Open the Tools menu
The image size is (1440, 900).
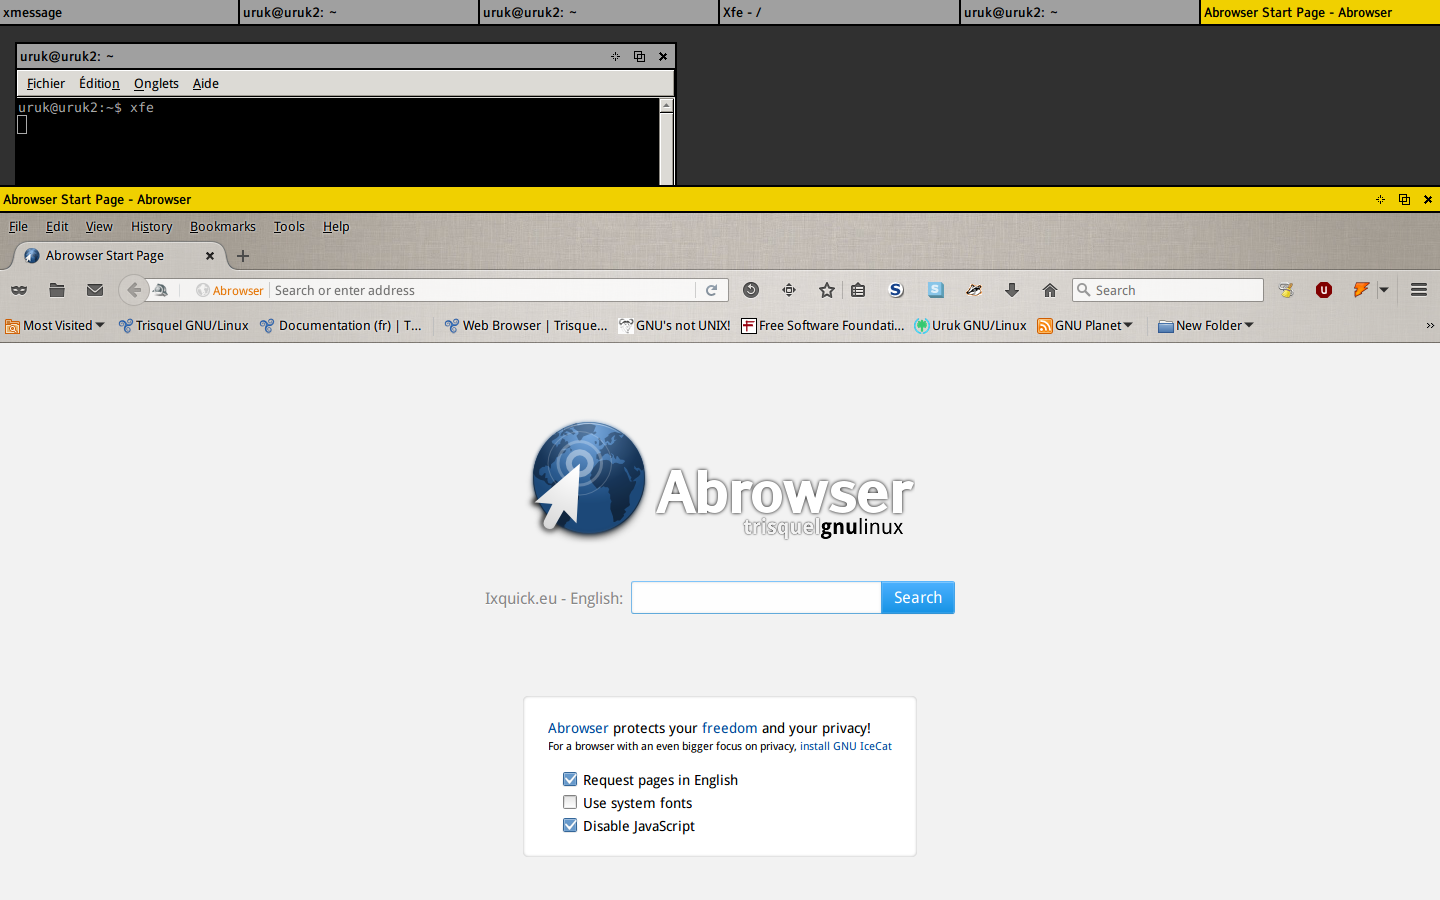click(289, 227)
